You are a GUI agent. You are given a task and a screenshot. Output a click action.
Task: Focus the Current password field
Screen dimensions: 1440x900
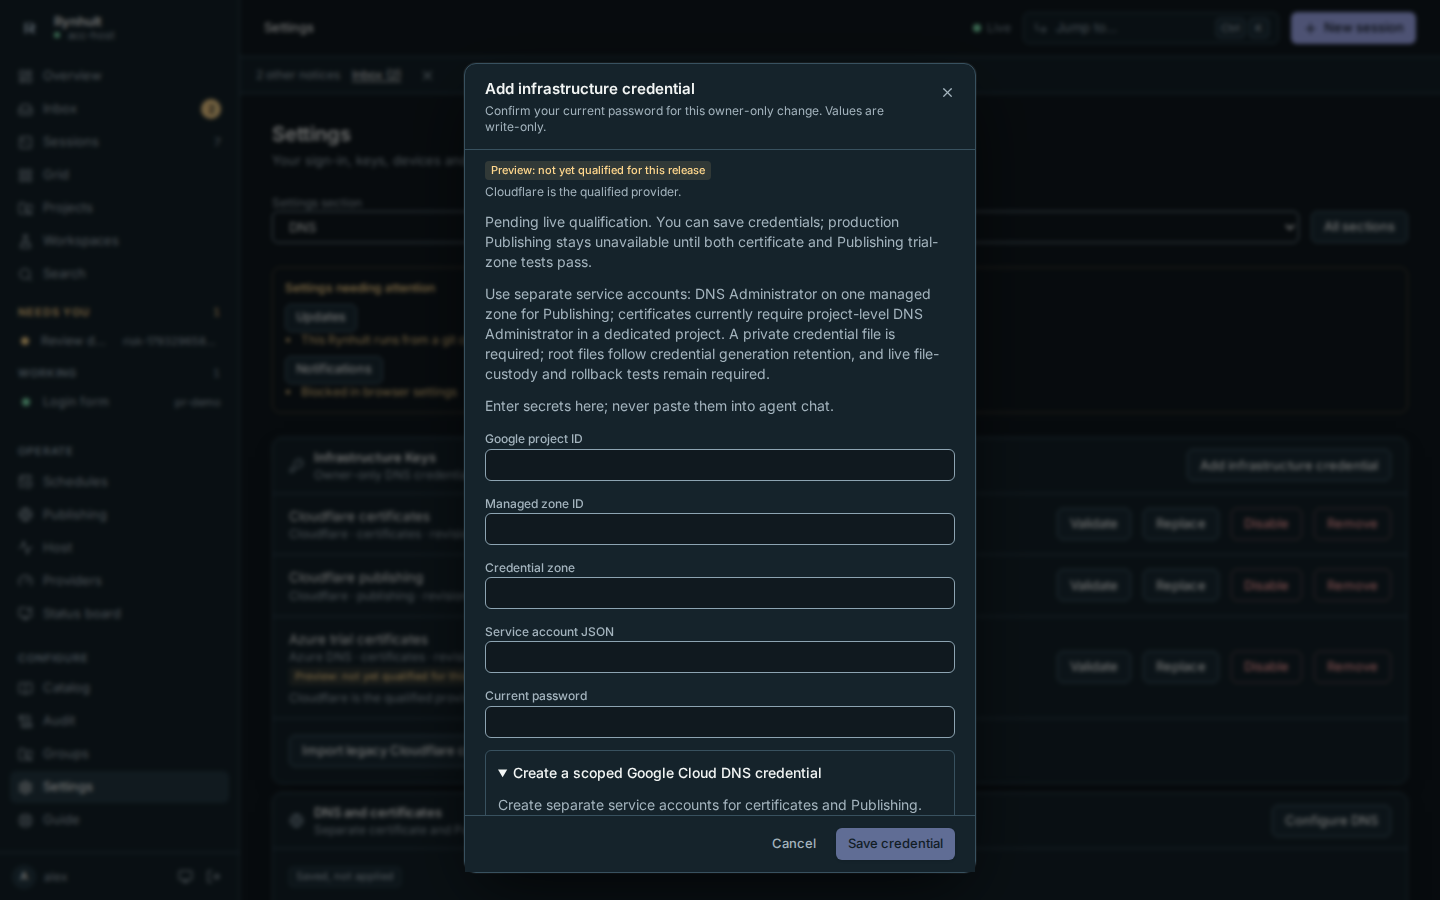coord(720,722)
